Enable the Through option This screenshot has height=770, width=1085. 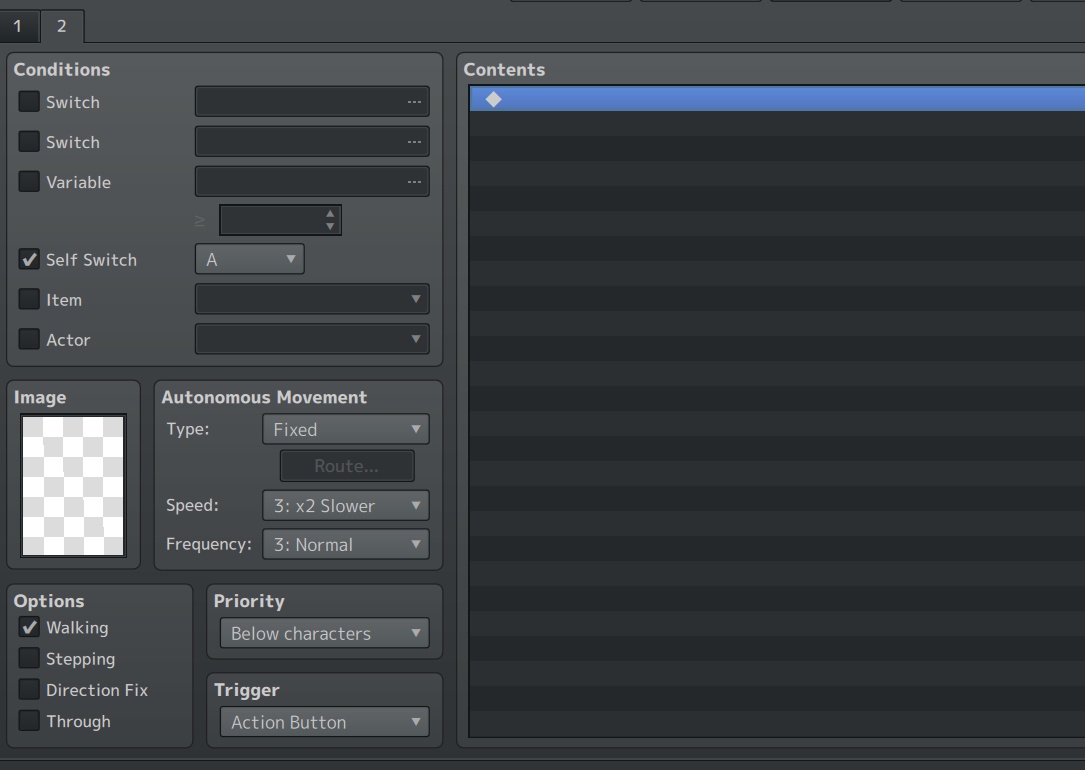pyautogui.click(x=29, y=721)
